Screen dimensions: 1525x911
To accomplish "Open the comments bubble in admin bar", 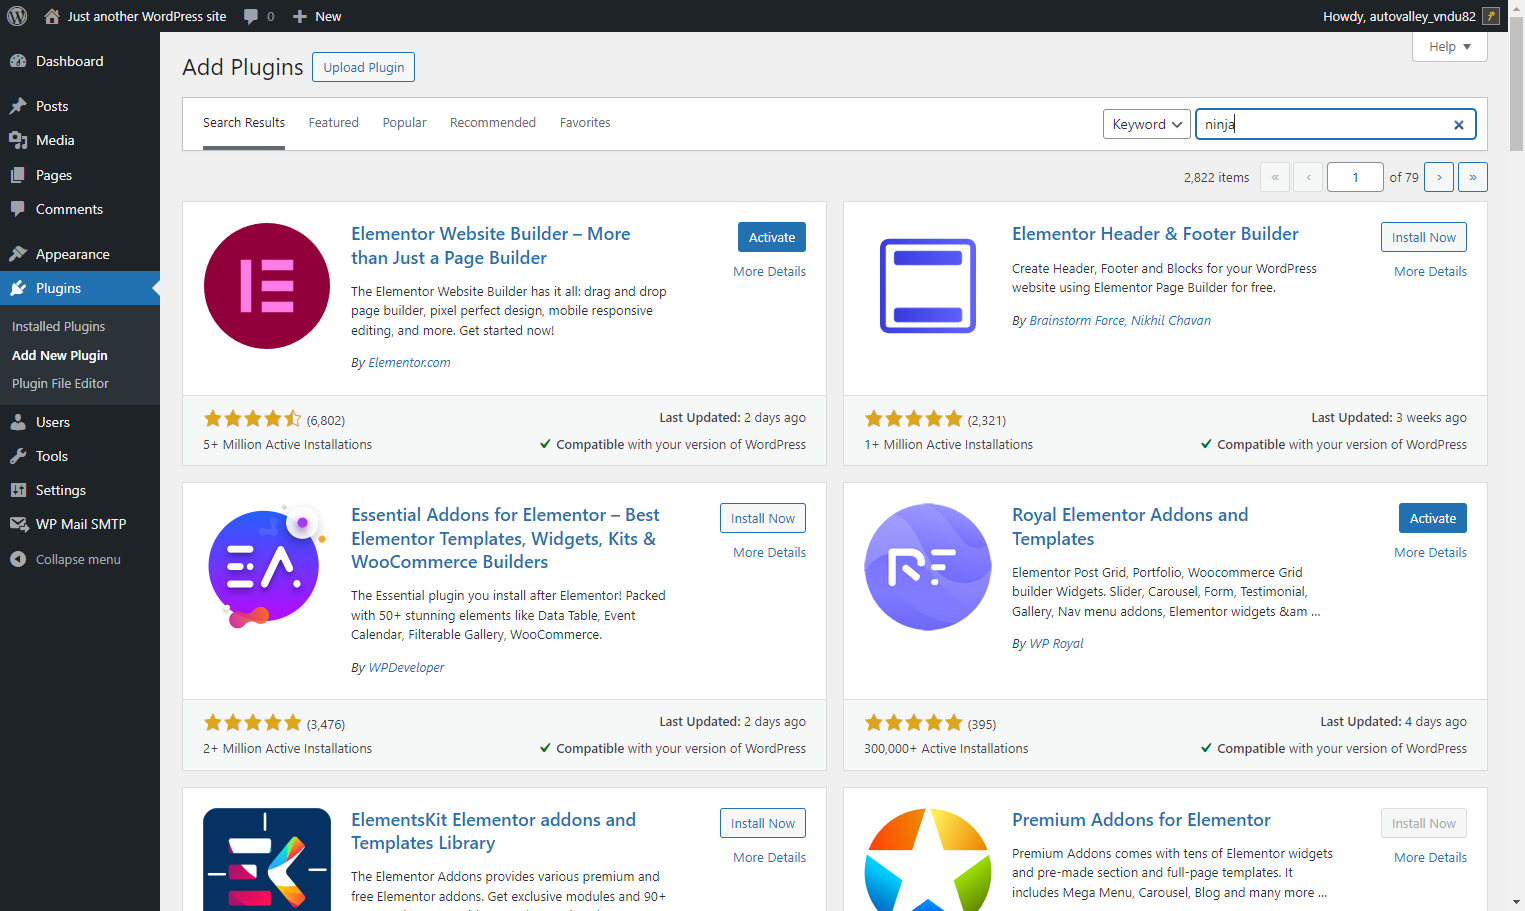I will coord(251,16).
